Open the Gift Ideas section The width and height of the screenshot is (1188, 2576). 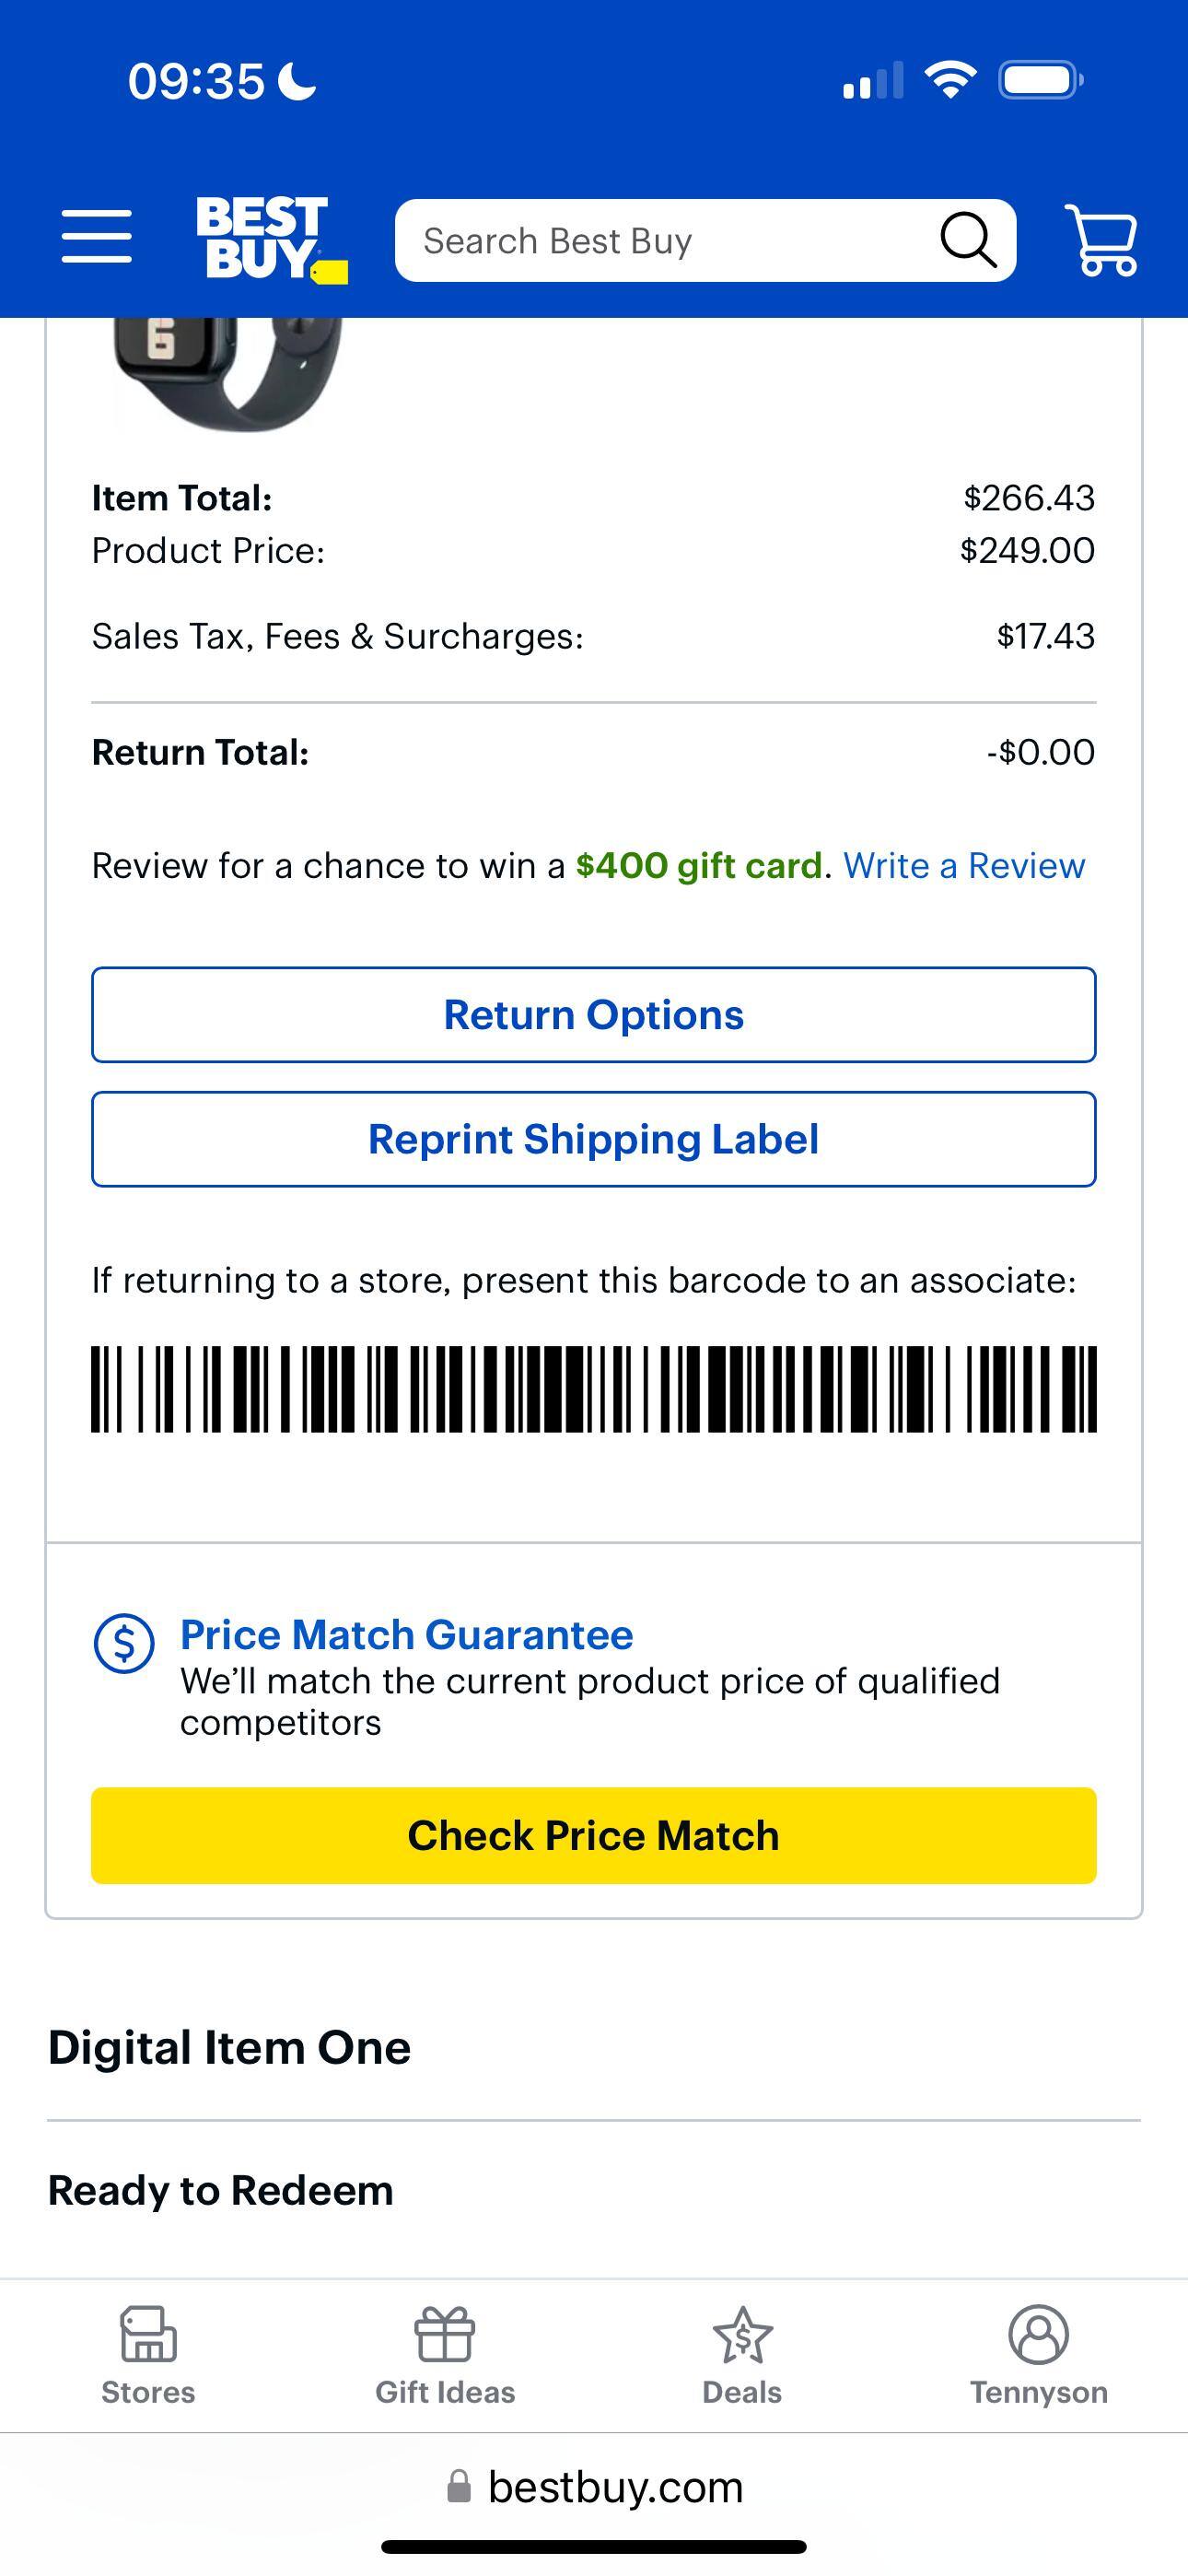(444, 2338)
